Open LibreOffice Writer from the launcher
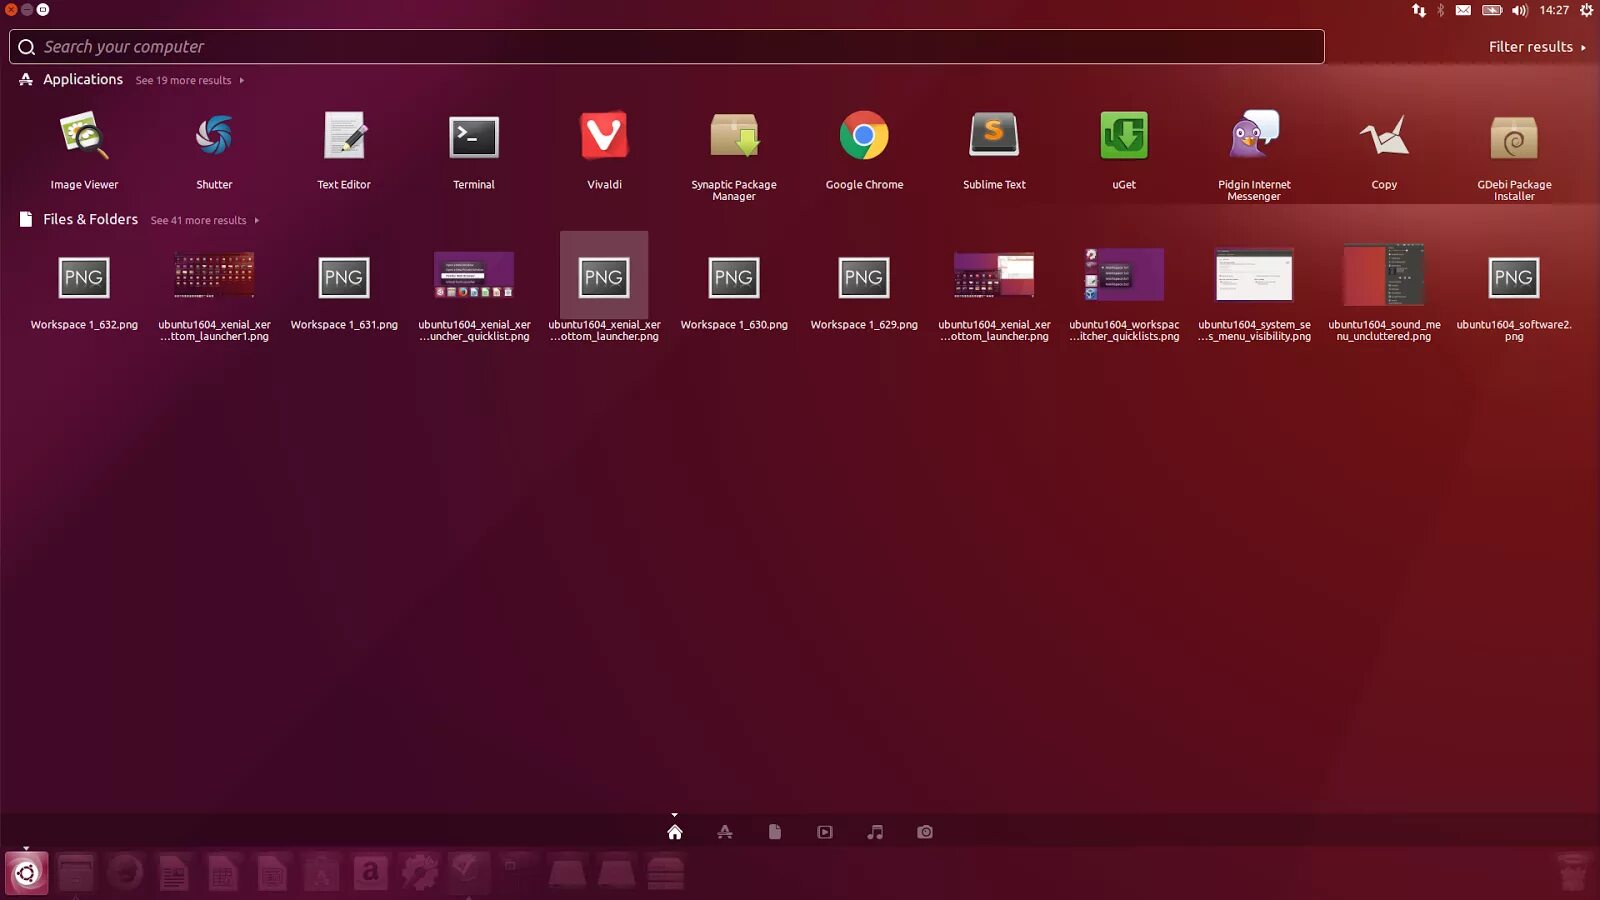1600x900 pixels. coord(173,874)
